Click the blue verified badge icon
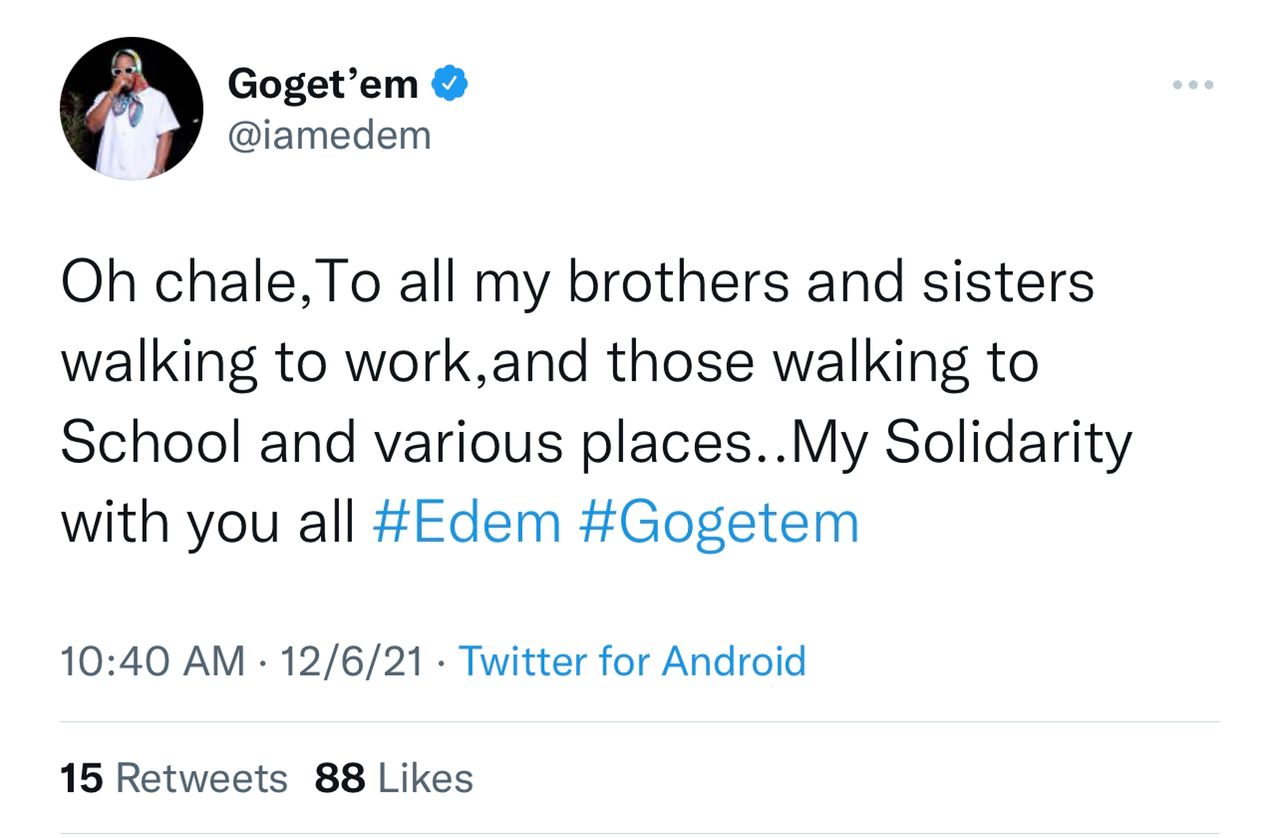 tap(450, 84)
